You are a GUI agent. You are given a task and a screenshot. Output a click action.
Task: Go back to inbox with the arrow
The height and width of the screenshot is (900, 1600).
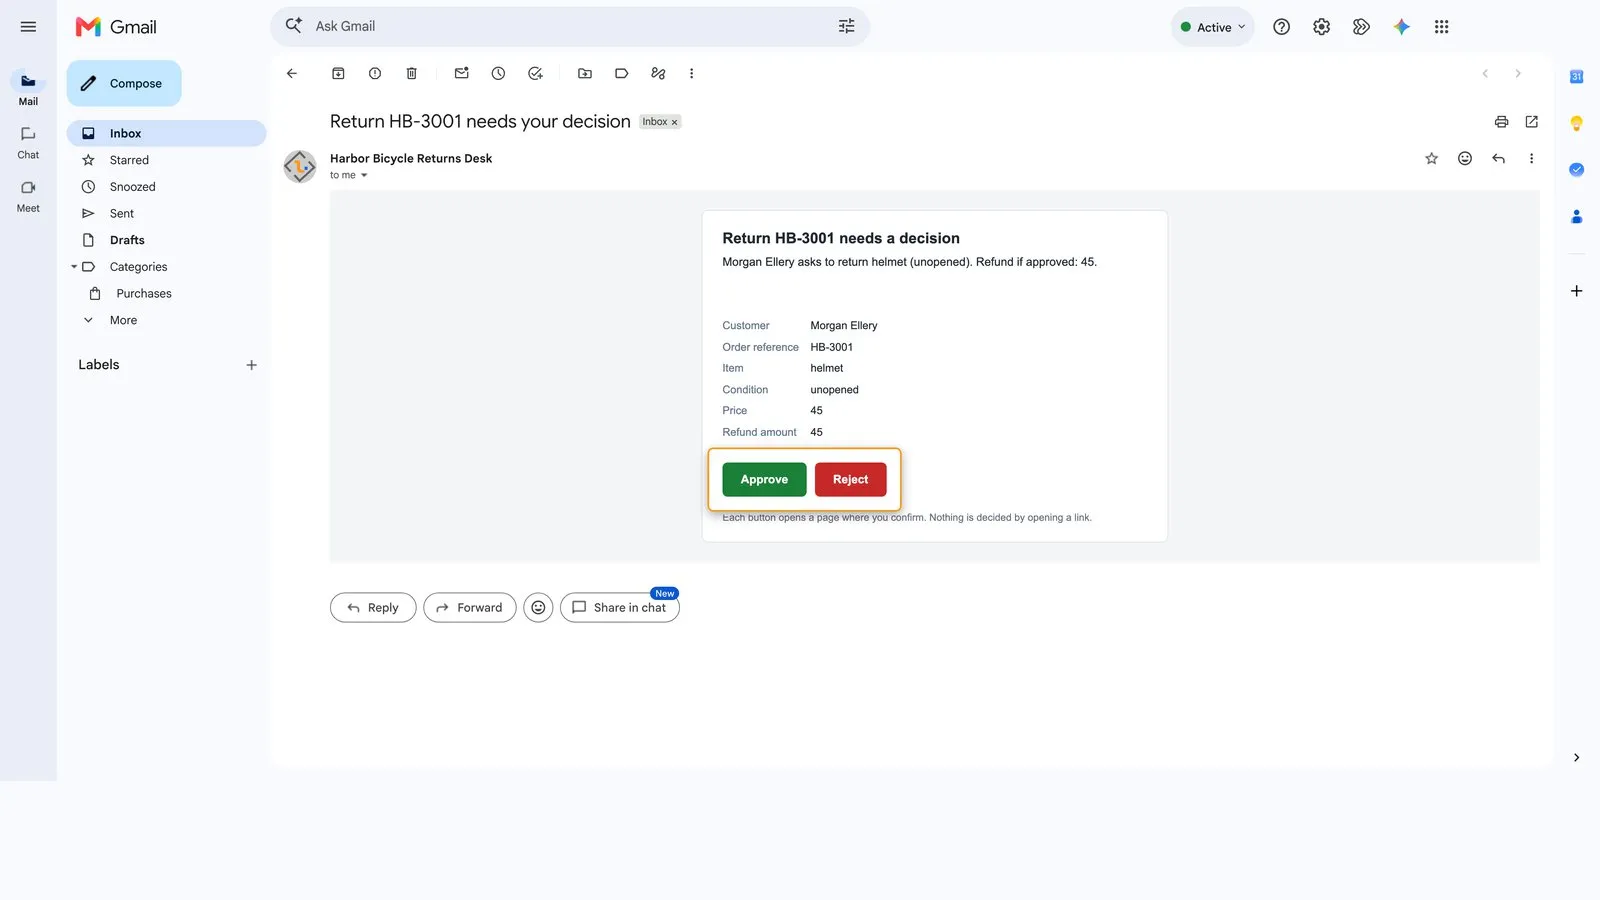point(292,73)
